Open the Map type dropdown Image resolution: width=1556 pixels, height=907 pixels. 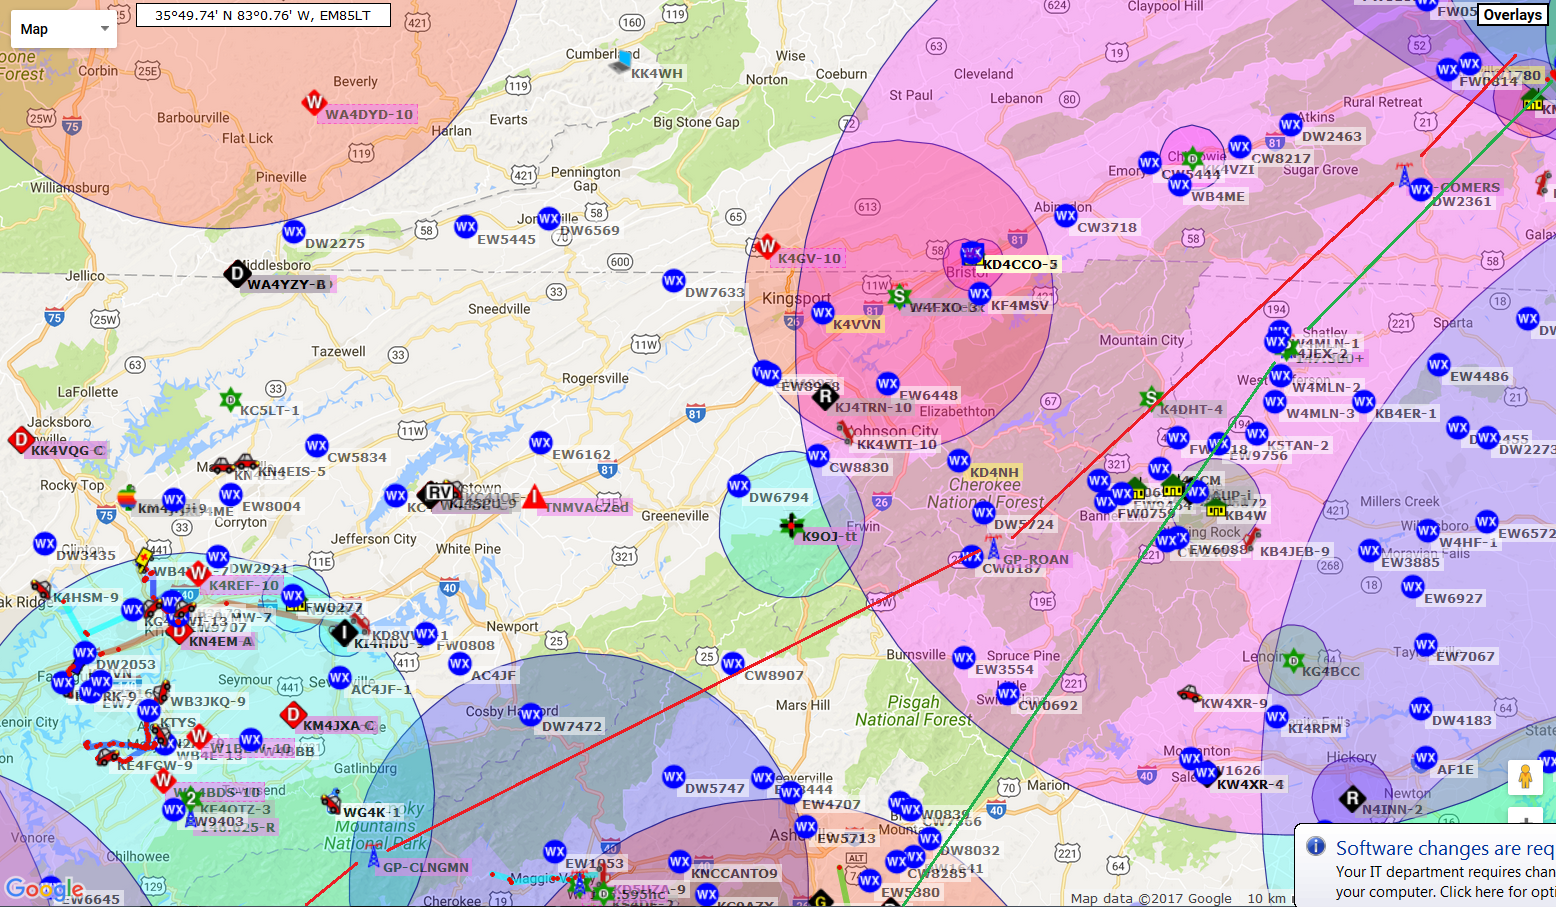click(64, 29)
